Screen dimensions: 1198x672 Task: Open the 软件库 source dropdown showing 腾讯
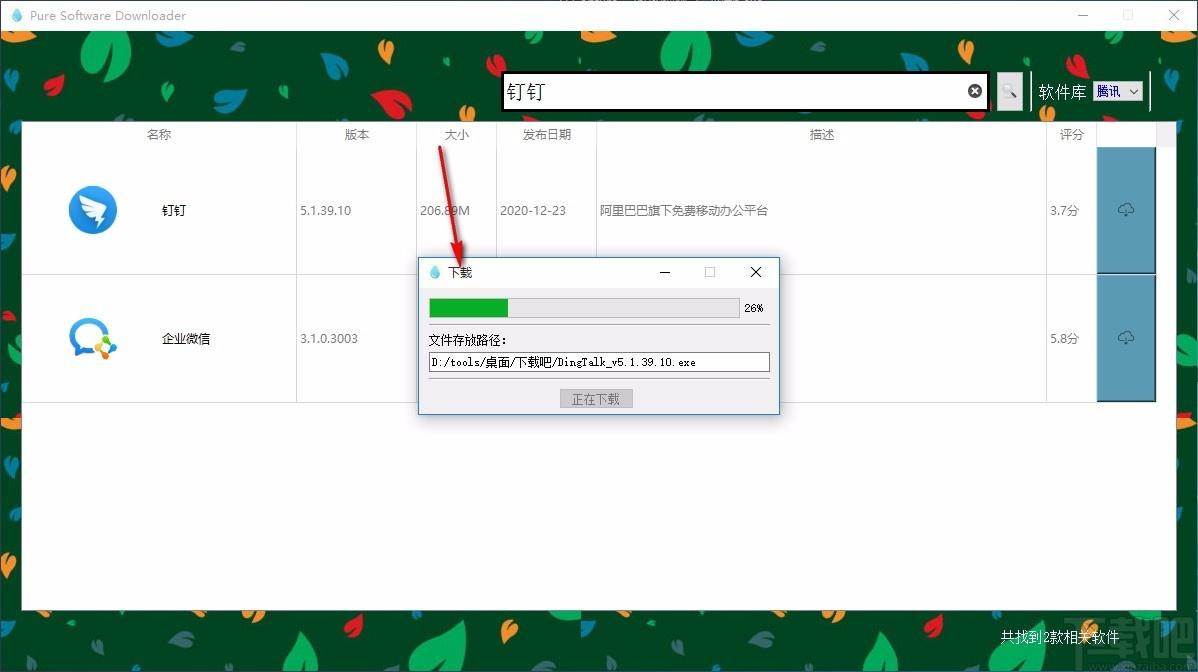coord(1118,92)
